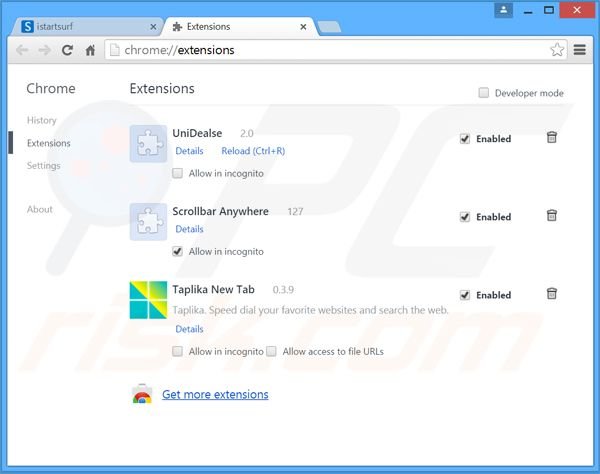Select the Extensions browser tab
Viewport: 600px width, 474px height.
tap(239, 27)
